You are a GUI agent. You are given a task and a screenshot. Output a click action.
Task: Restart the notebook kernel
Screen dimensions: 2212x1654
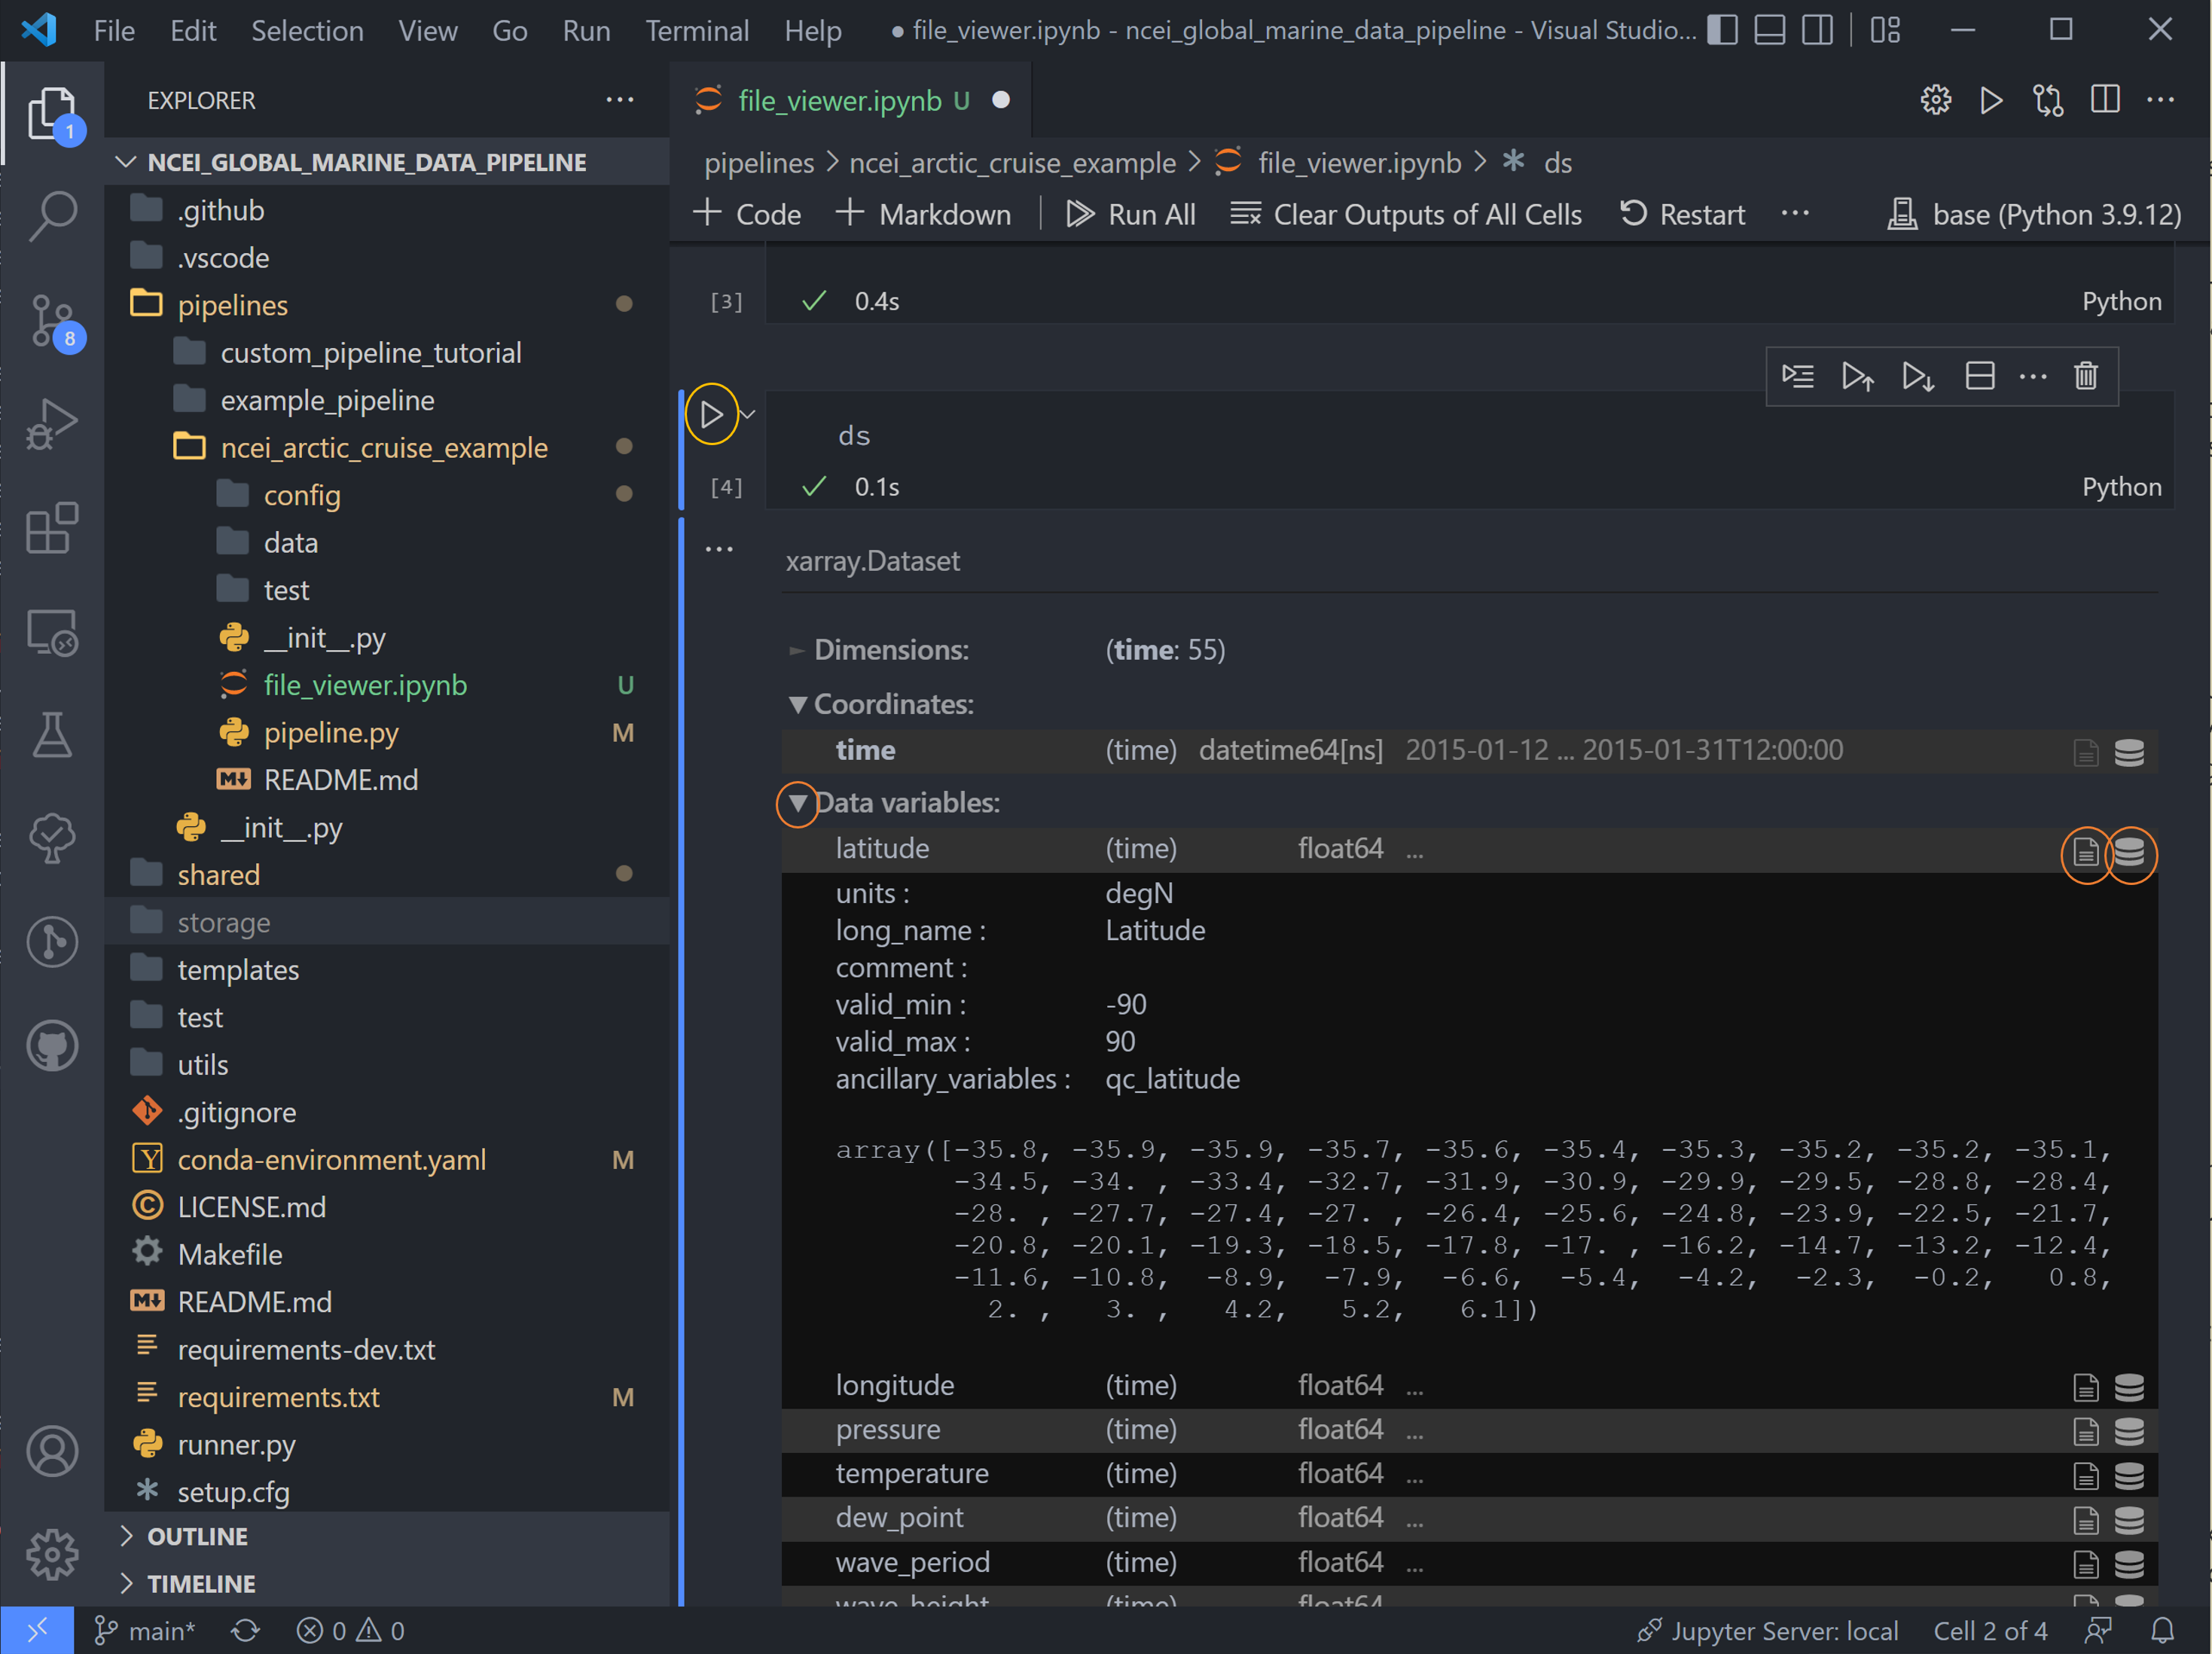pyautogui.click(x=1682, y=214)
